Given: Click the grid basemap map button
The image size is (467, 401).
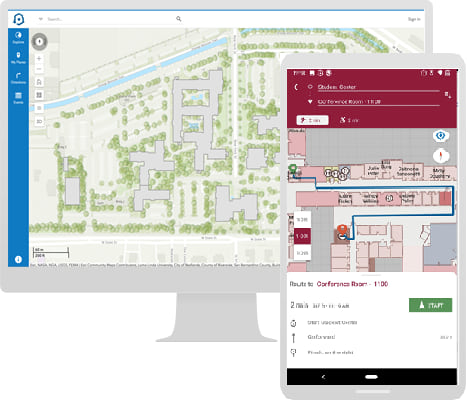Looking at the screenshot, I should coord(39,95).
